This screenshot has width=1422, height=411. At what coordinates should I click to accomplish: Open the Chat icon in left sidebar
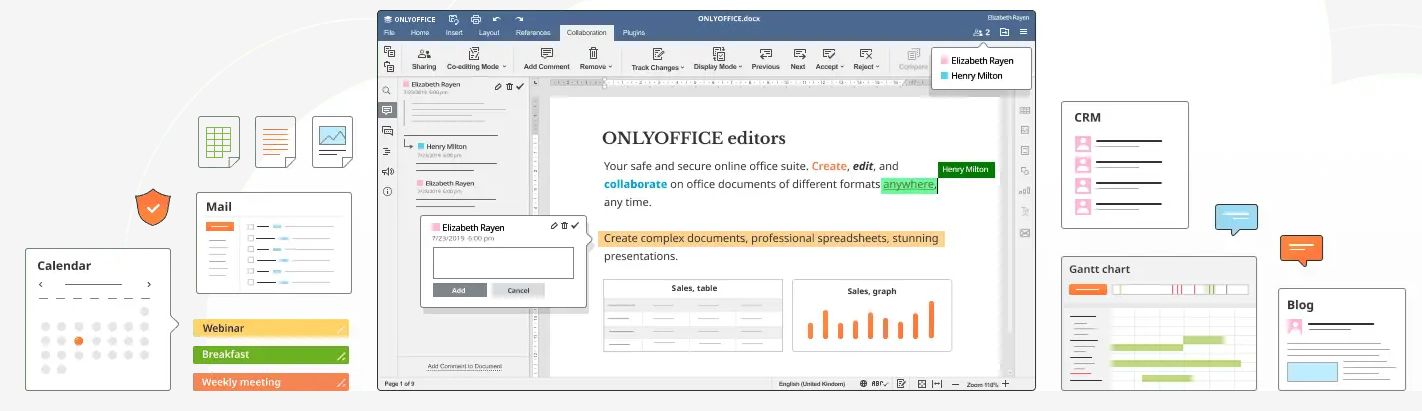point(387,131)
